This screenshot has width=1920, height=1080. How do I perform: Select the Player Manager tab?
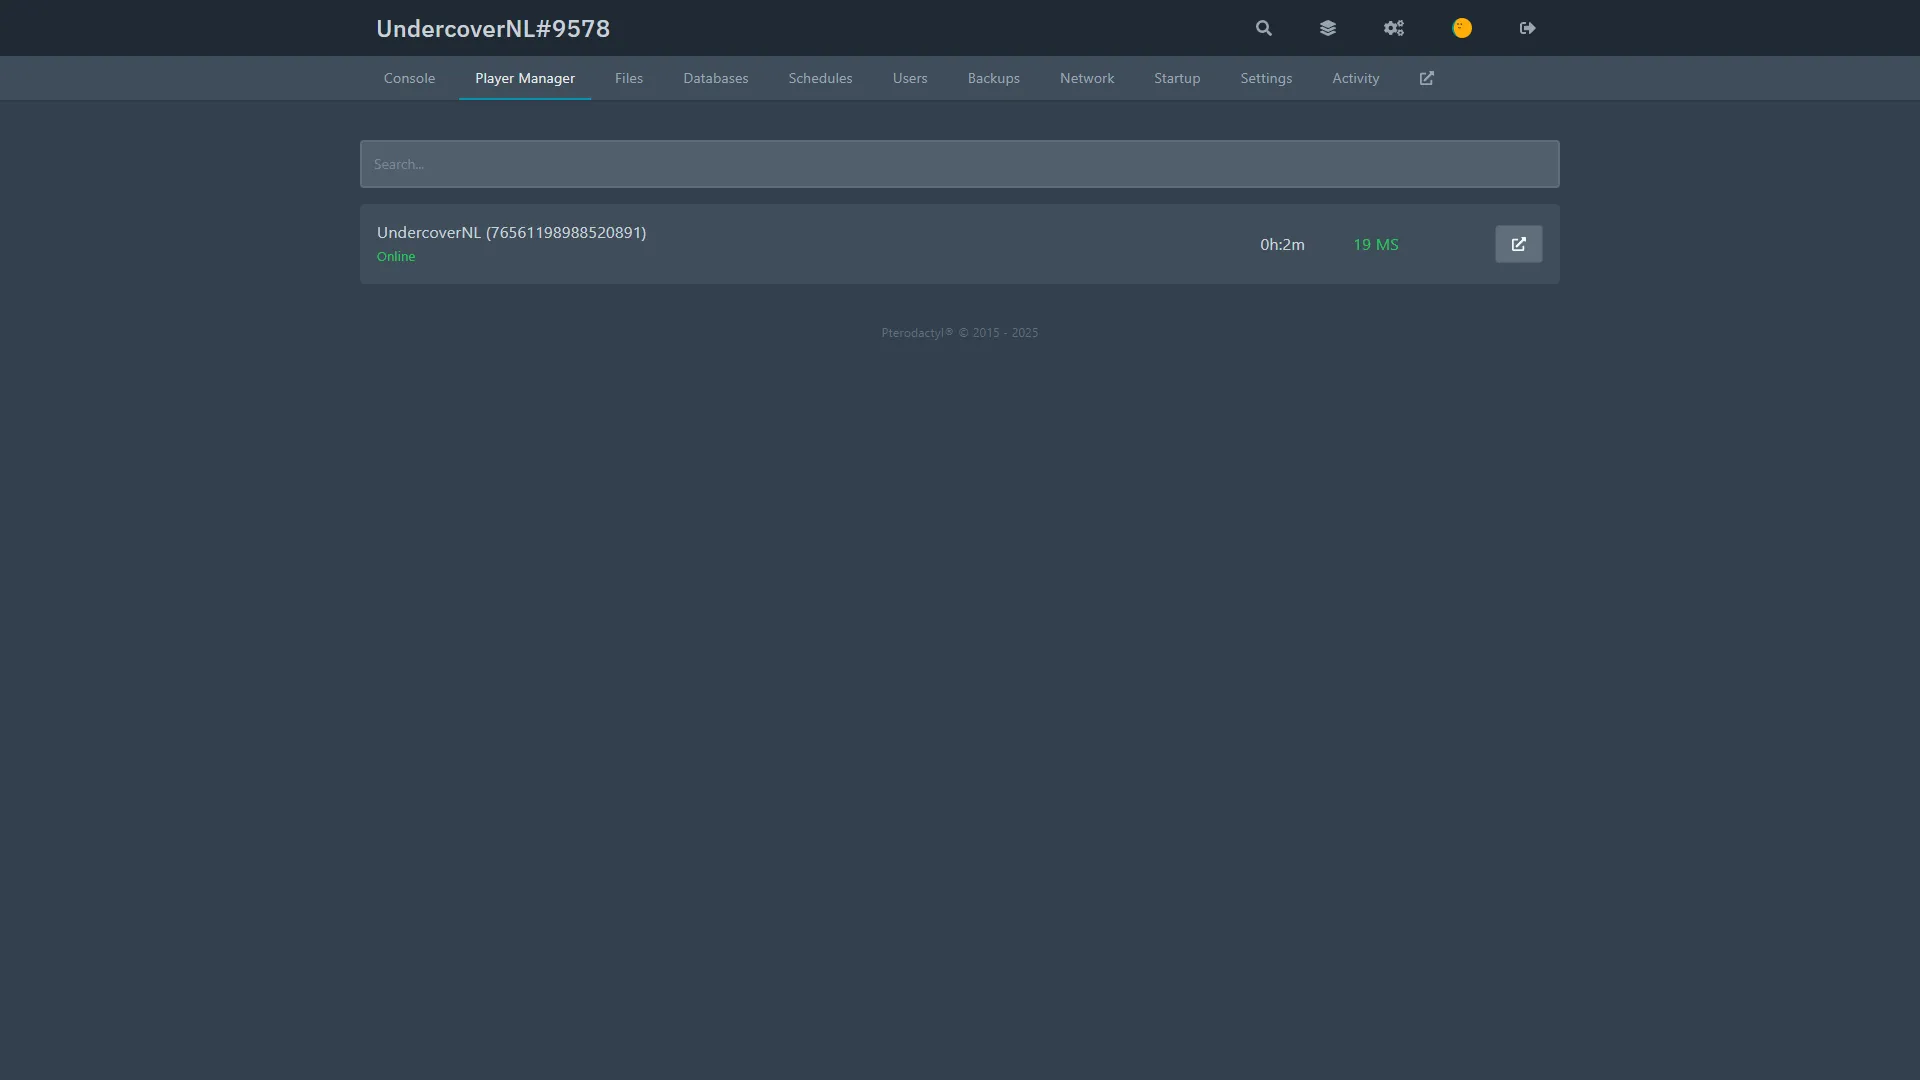point(524,78)
